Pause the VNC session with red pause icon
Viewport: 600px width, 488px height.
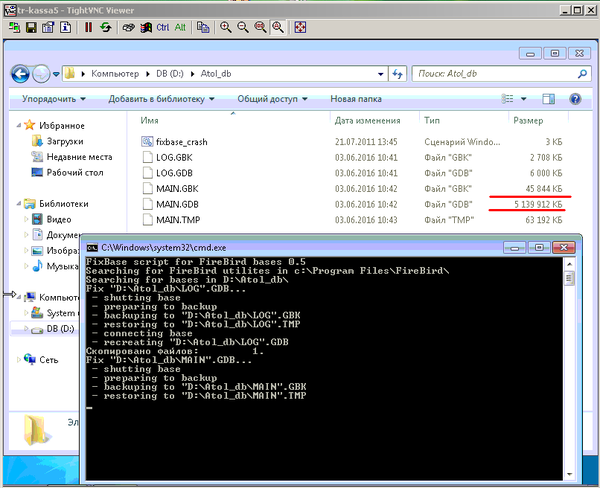(x=88, y=27)
